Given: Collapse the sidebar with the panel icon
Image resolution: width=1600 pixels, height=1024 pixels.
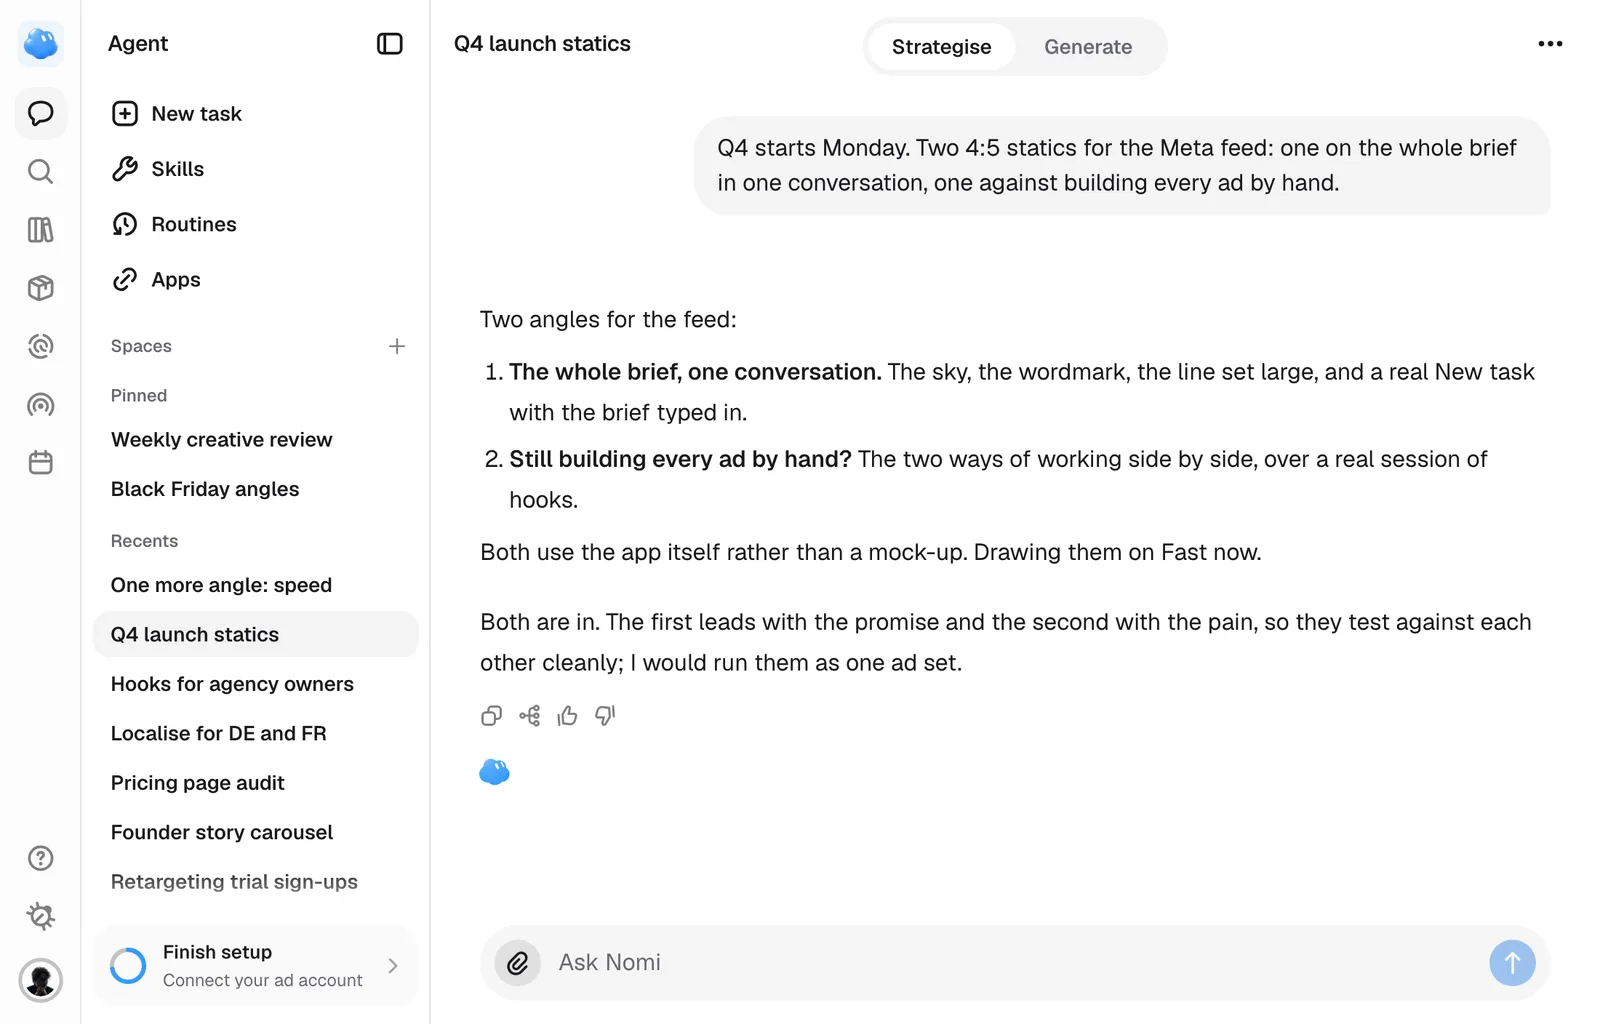Looking at the screenshot, I should (390, 44).
